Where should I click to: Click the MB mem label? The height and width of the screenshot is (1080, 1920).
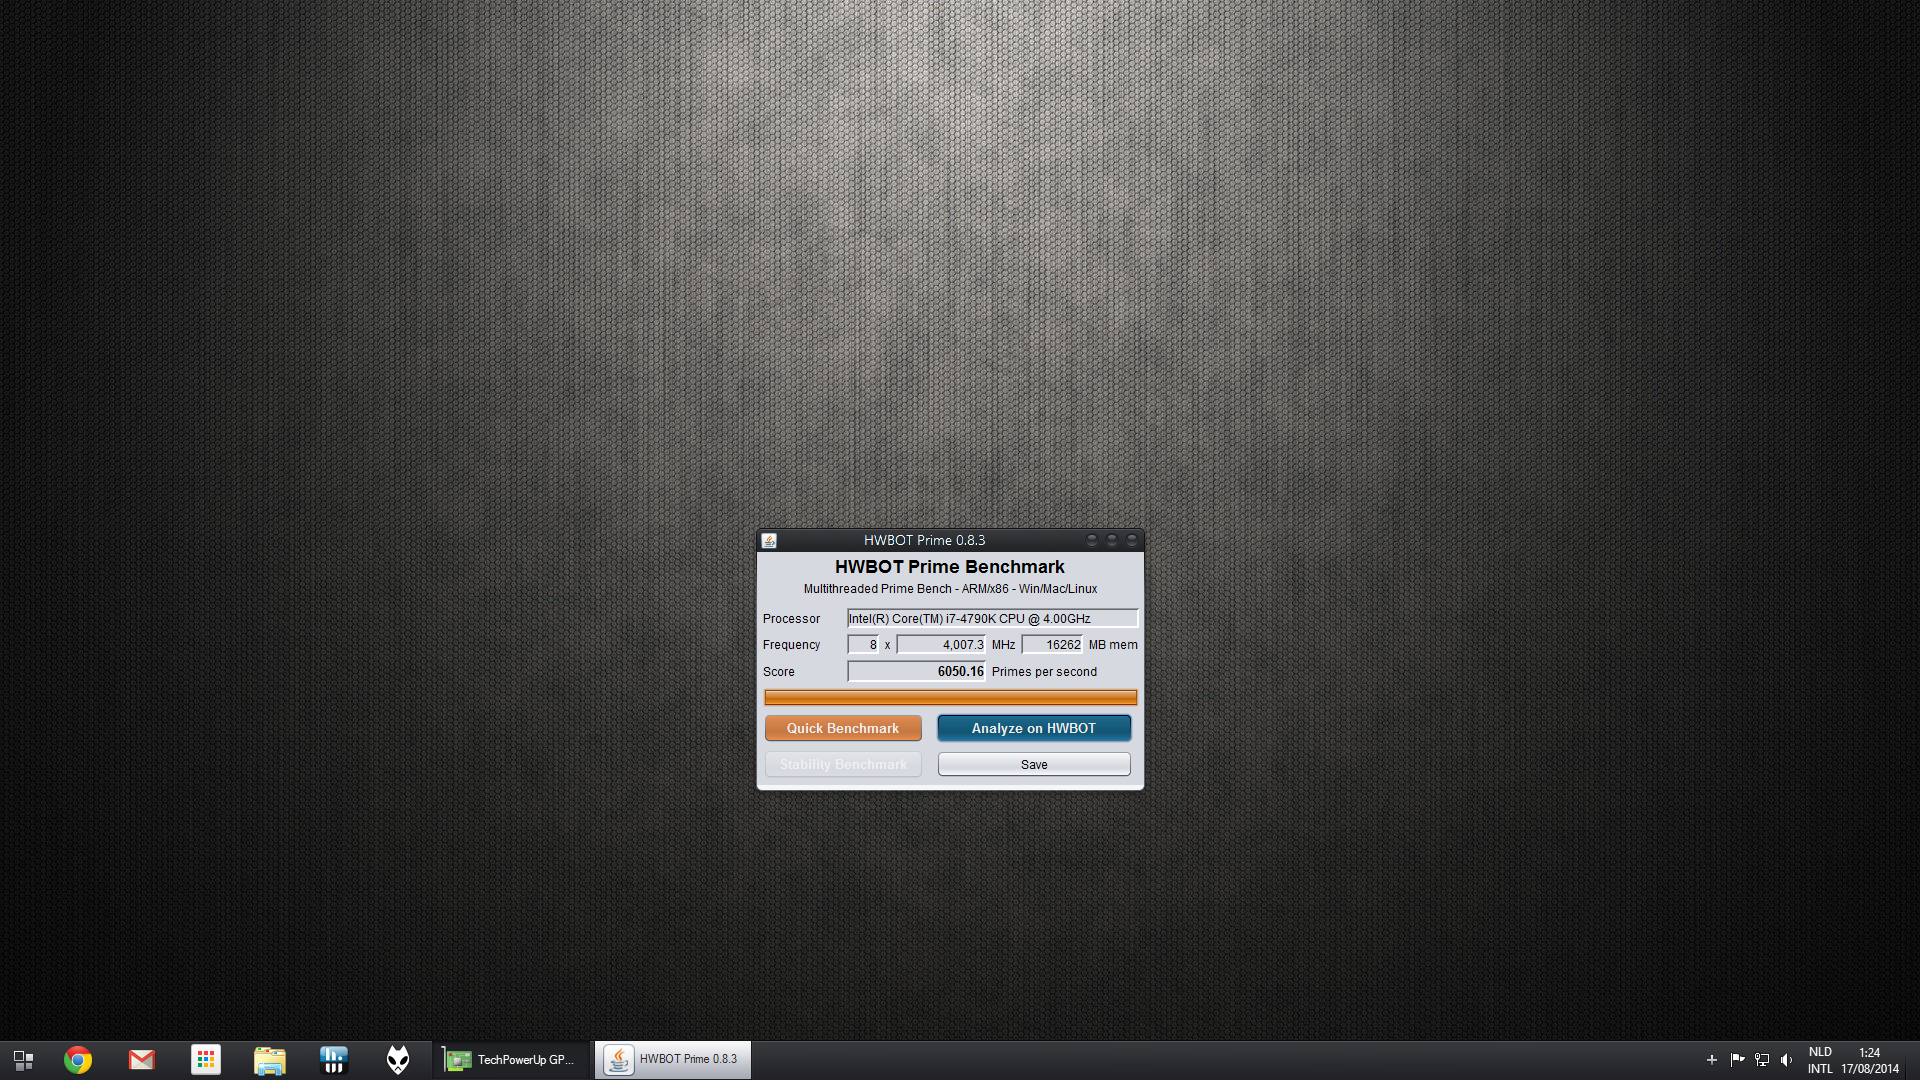(x=1113, y=645)
